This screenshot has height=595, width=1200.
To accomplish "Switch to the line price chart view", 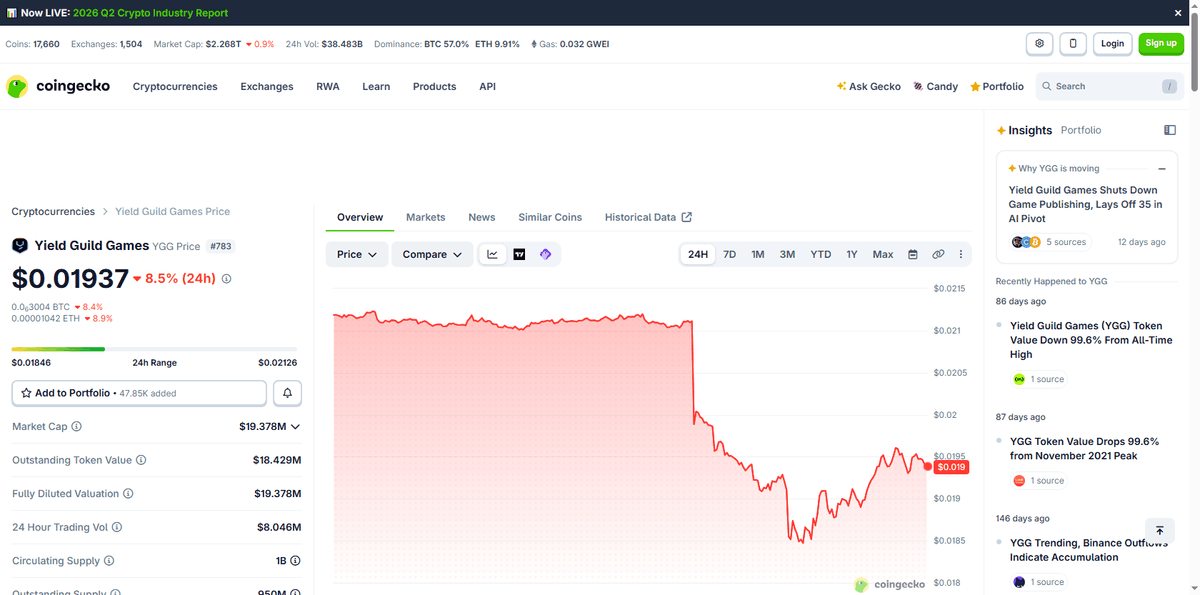I will coord(492,255).
